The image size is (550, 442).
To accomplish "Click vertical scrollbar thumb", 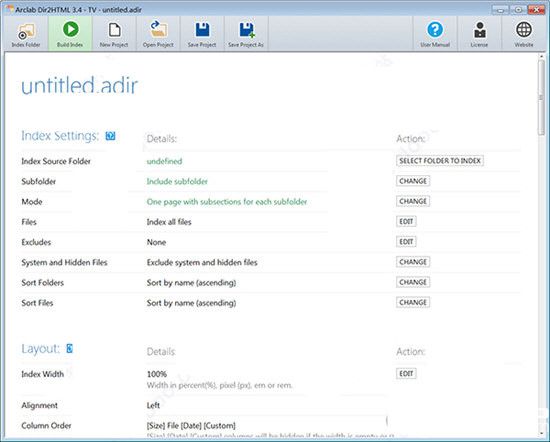I will point(541,97).
